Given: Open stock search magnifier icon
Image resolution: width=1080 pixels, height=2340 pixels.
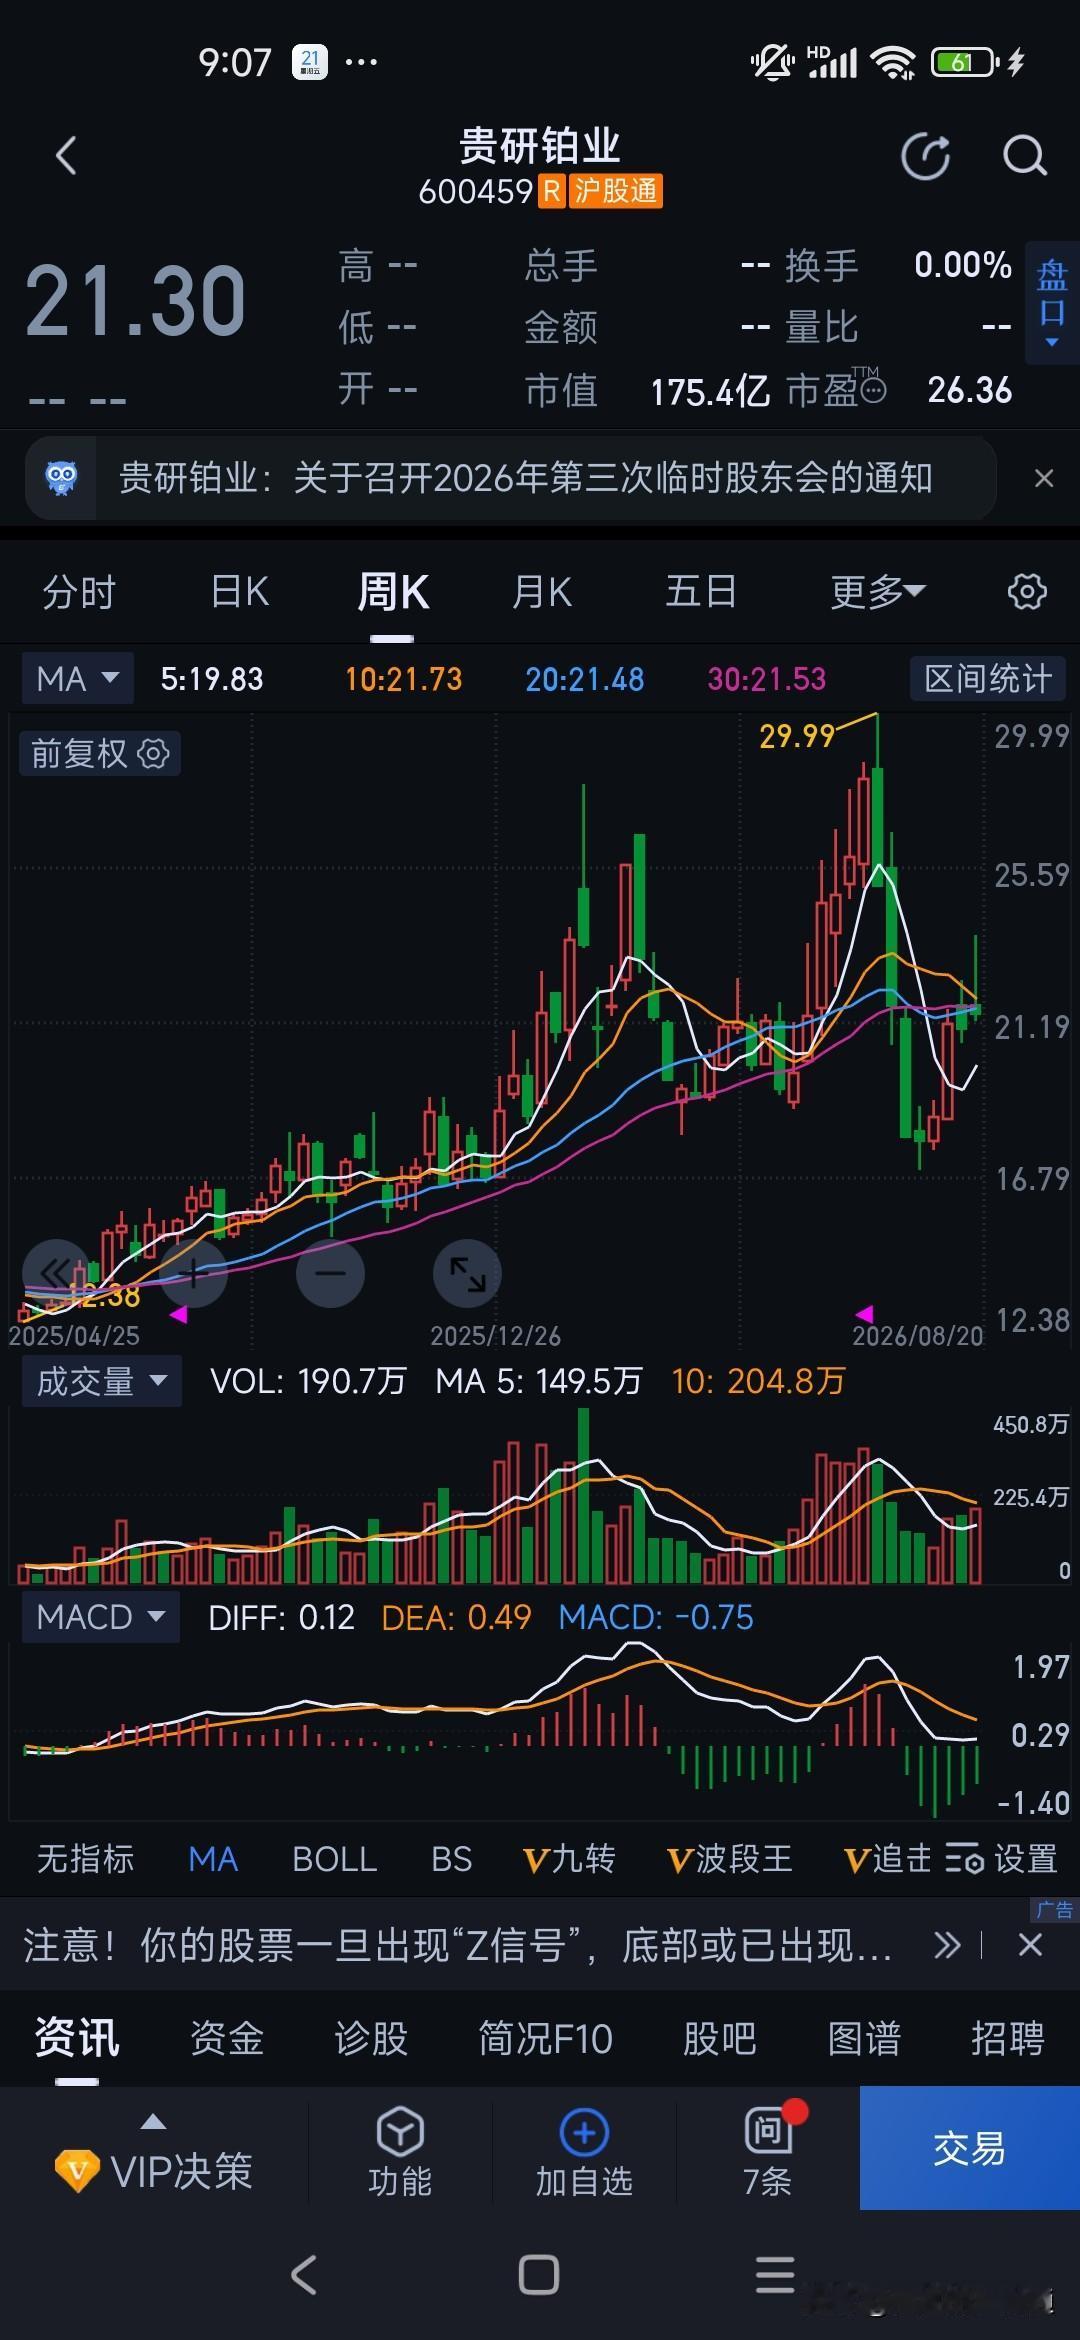Looking at the screenshot, I should click(x=1024, y=156).
